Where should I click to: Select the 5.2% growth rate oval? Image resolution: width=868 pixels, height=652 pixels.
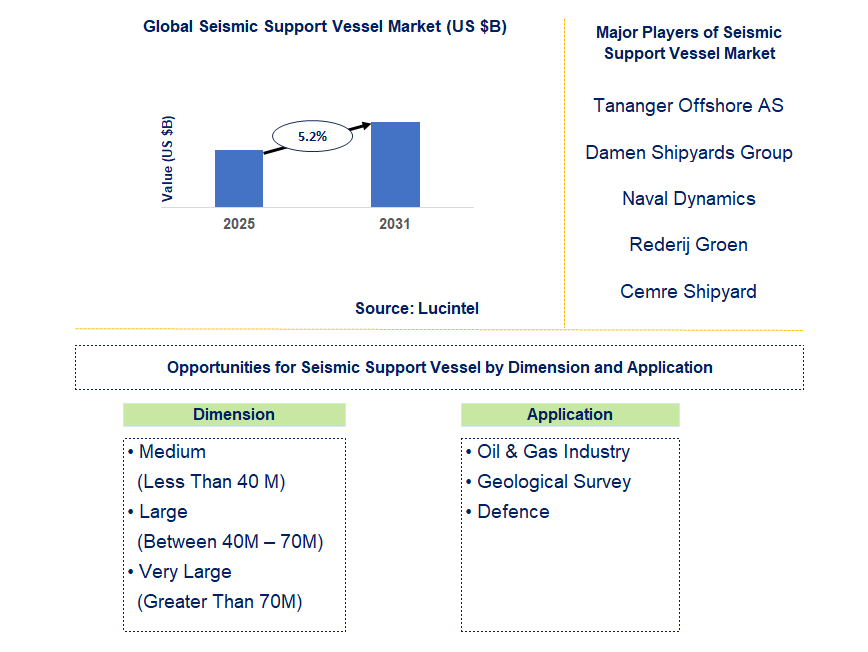click(x=311, y=136)
